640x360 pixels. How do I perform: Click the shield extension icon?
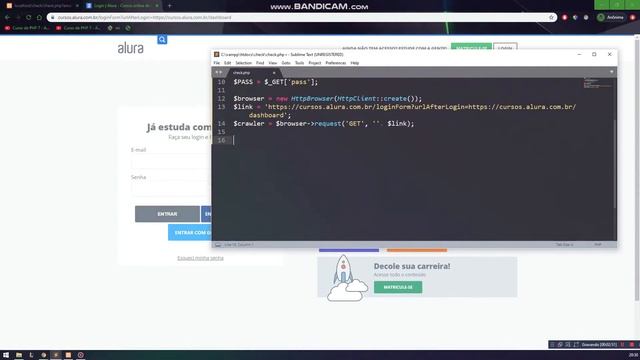point(576,18)
